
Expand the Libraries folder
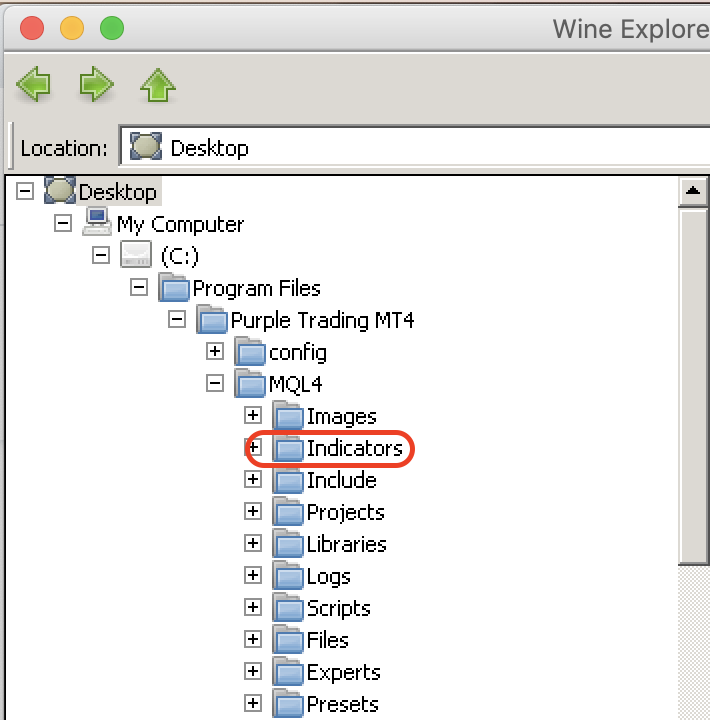point(253,543)
